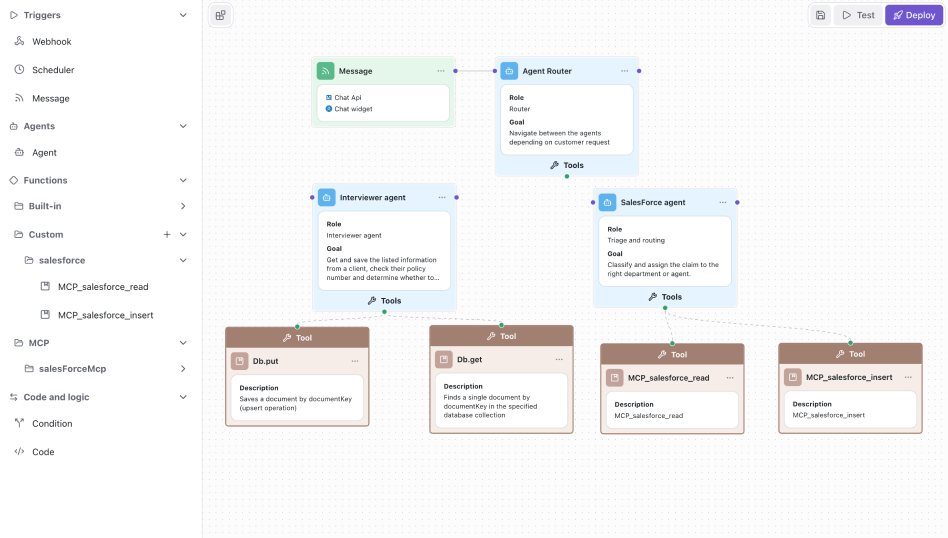Open MCP_salesforce_insert node options menu
Screen dimensions: 948x538
[x=908, y=377]
